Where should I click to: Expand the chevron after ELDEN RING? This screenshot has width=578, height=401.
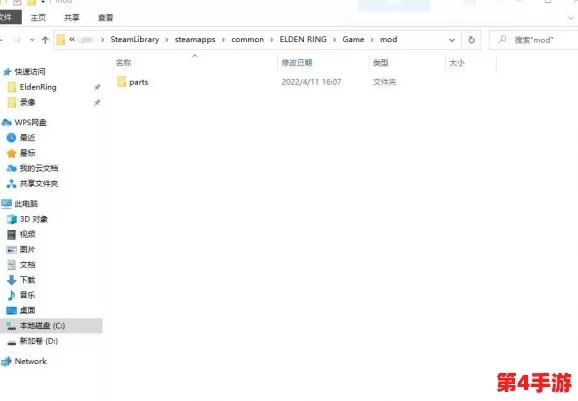[x=335, y=40]
